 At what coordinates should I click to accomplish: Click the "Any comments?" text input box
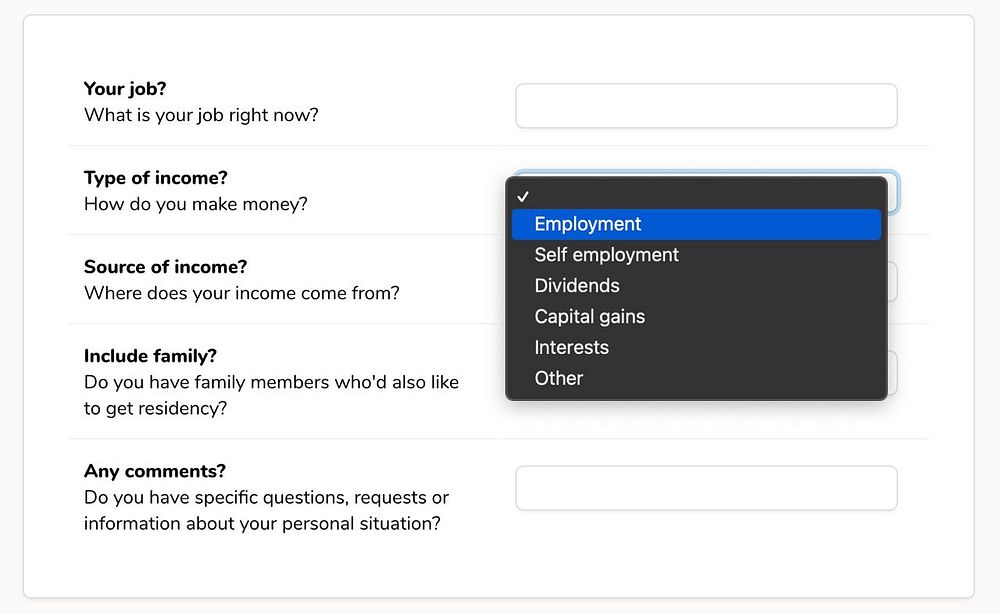706,488
